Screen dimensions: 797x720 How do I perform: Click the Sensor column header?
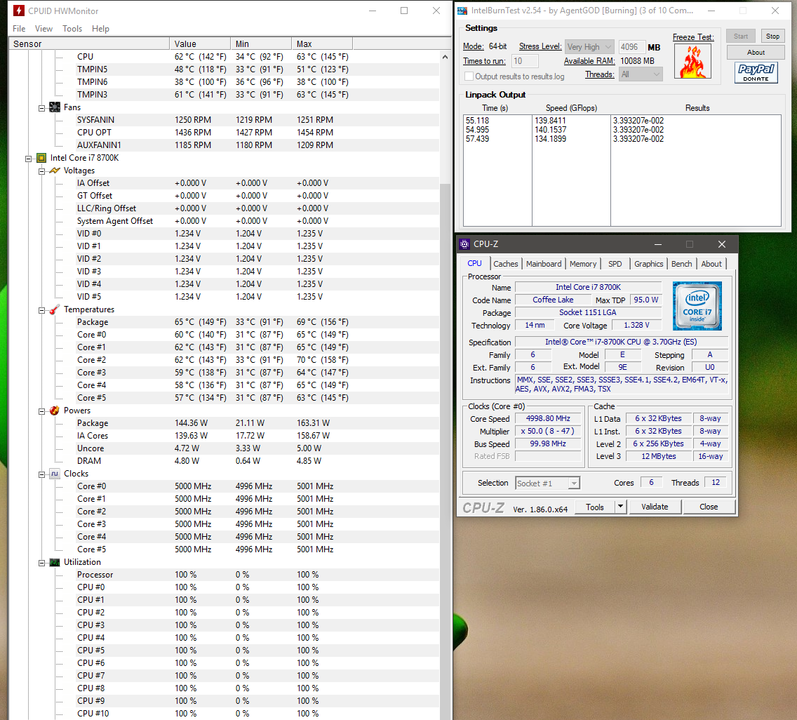89,44
